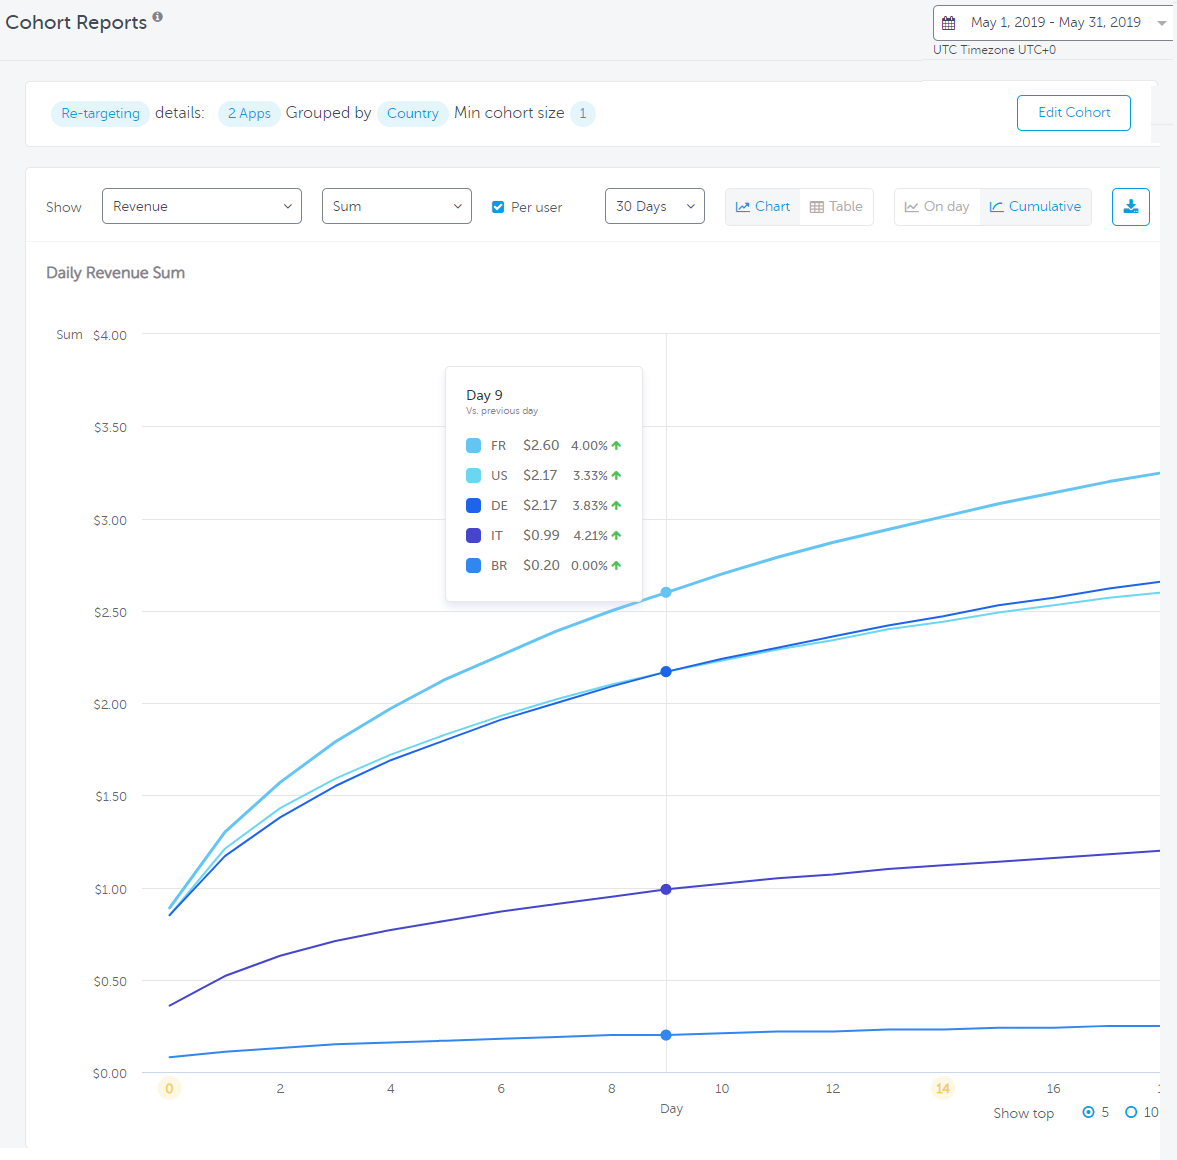The width and height of the screenshot is (1177, 1160).
Task: Click the DE color swatch in tooltip
Action: tap(474, 506)
